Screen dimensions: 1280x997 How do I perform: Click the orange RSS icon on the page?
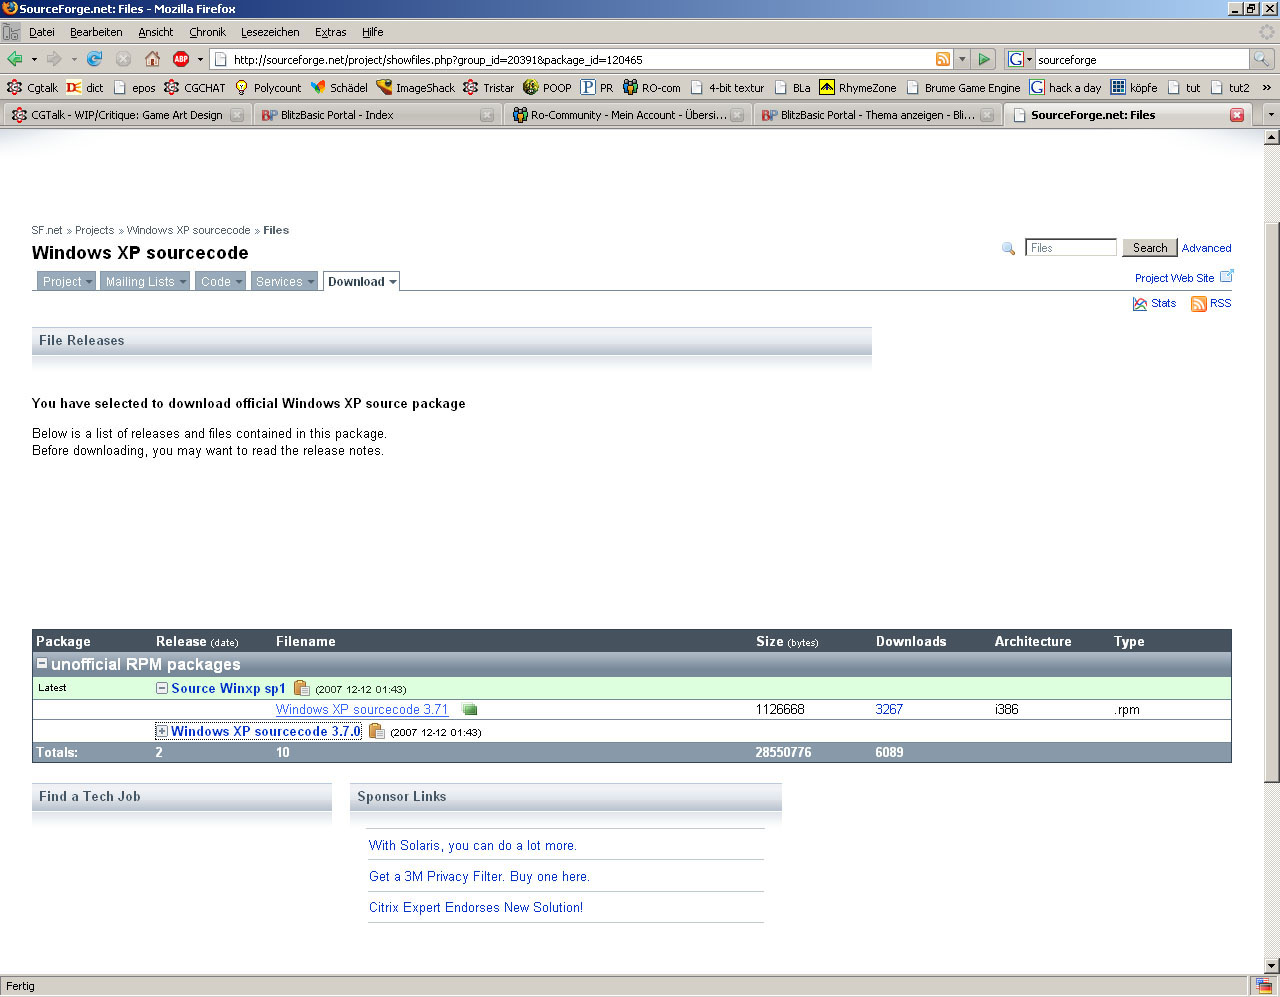[1198, 304]
